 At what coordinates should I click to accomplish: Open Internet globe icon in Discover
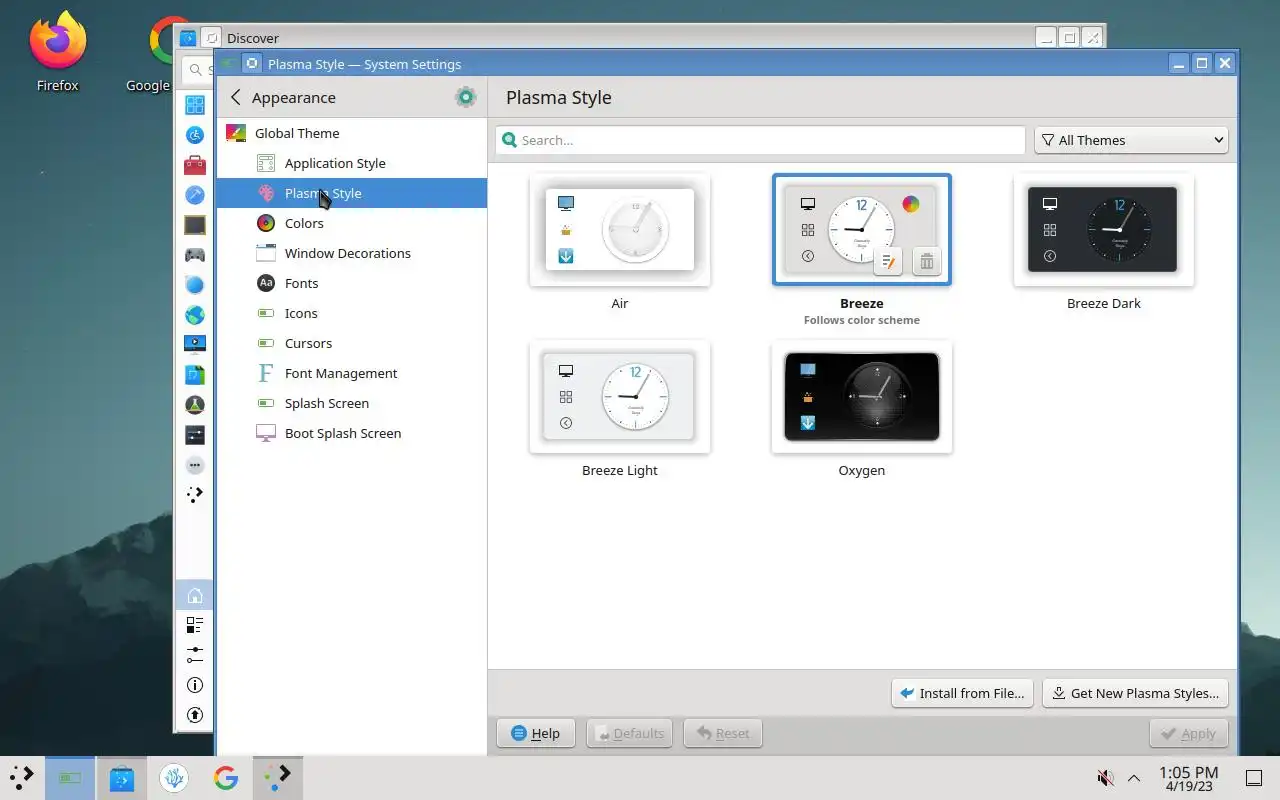(x=195, y=315)
